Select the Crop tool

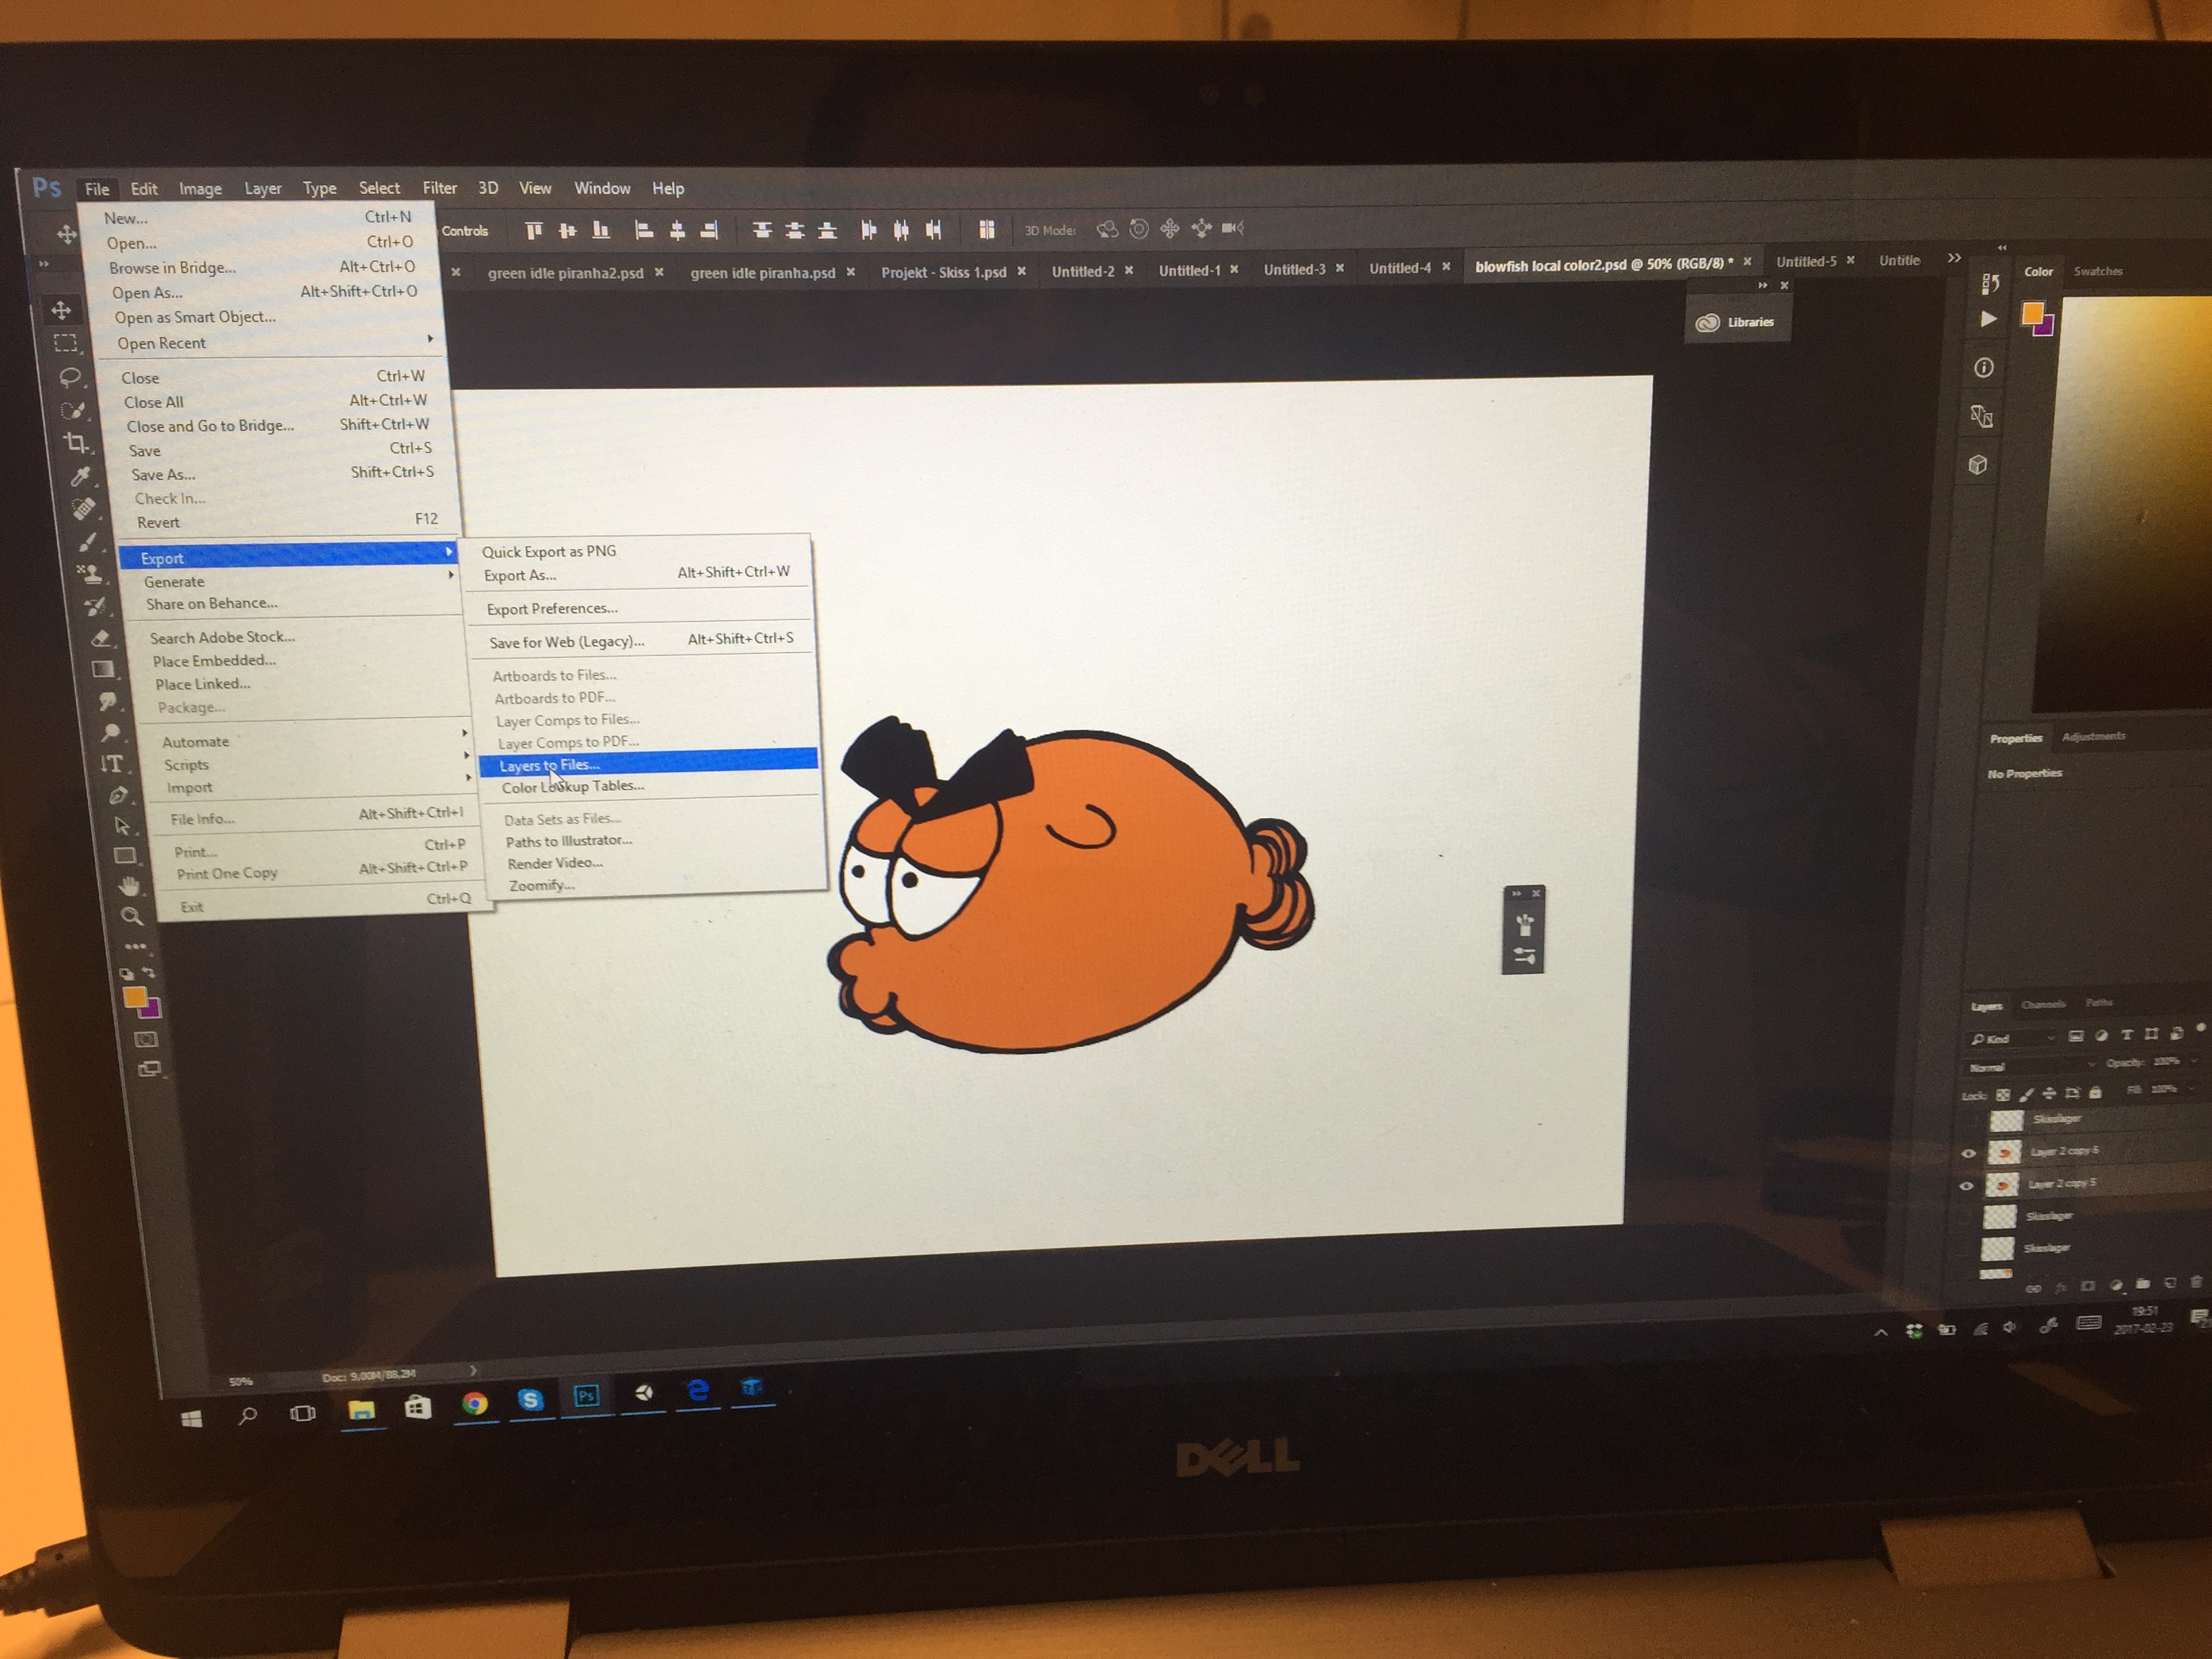coord(76,443)
